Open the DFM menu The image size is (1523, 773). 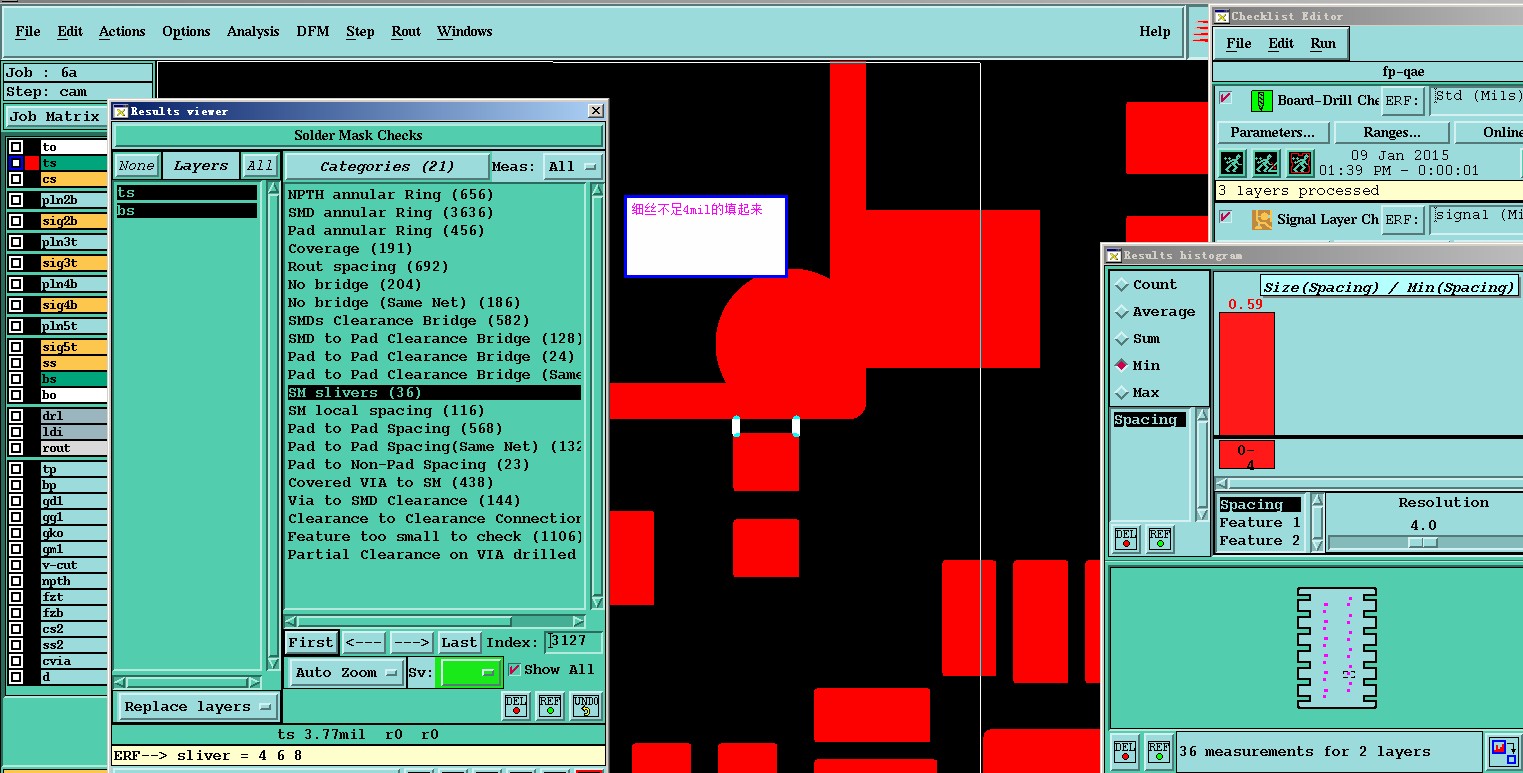tap(313, 31)
